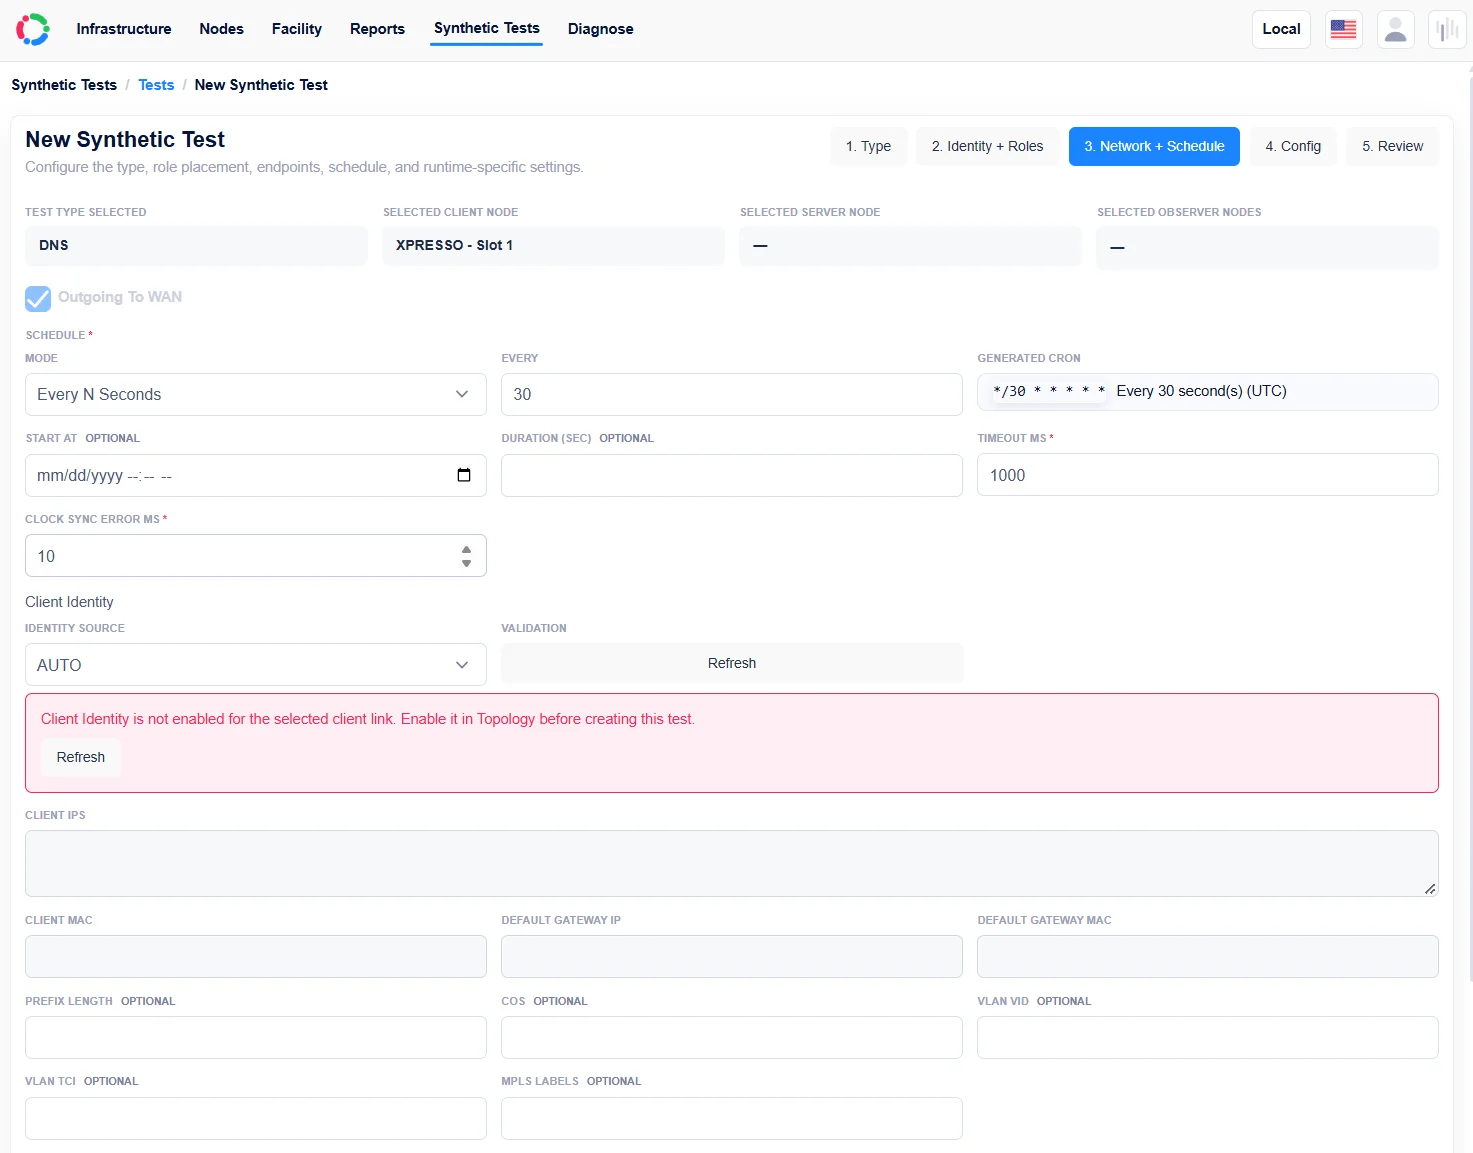
Task: Click Refresh inside the red error box
Action: [81, 757]
